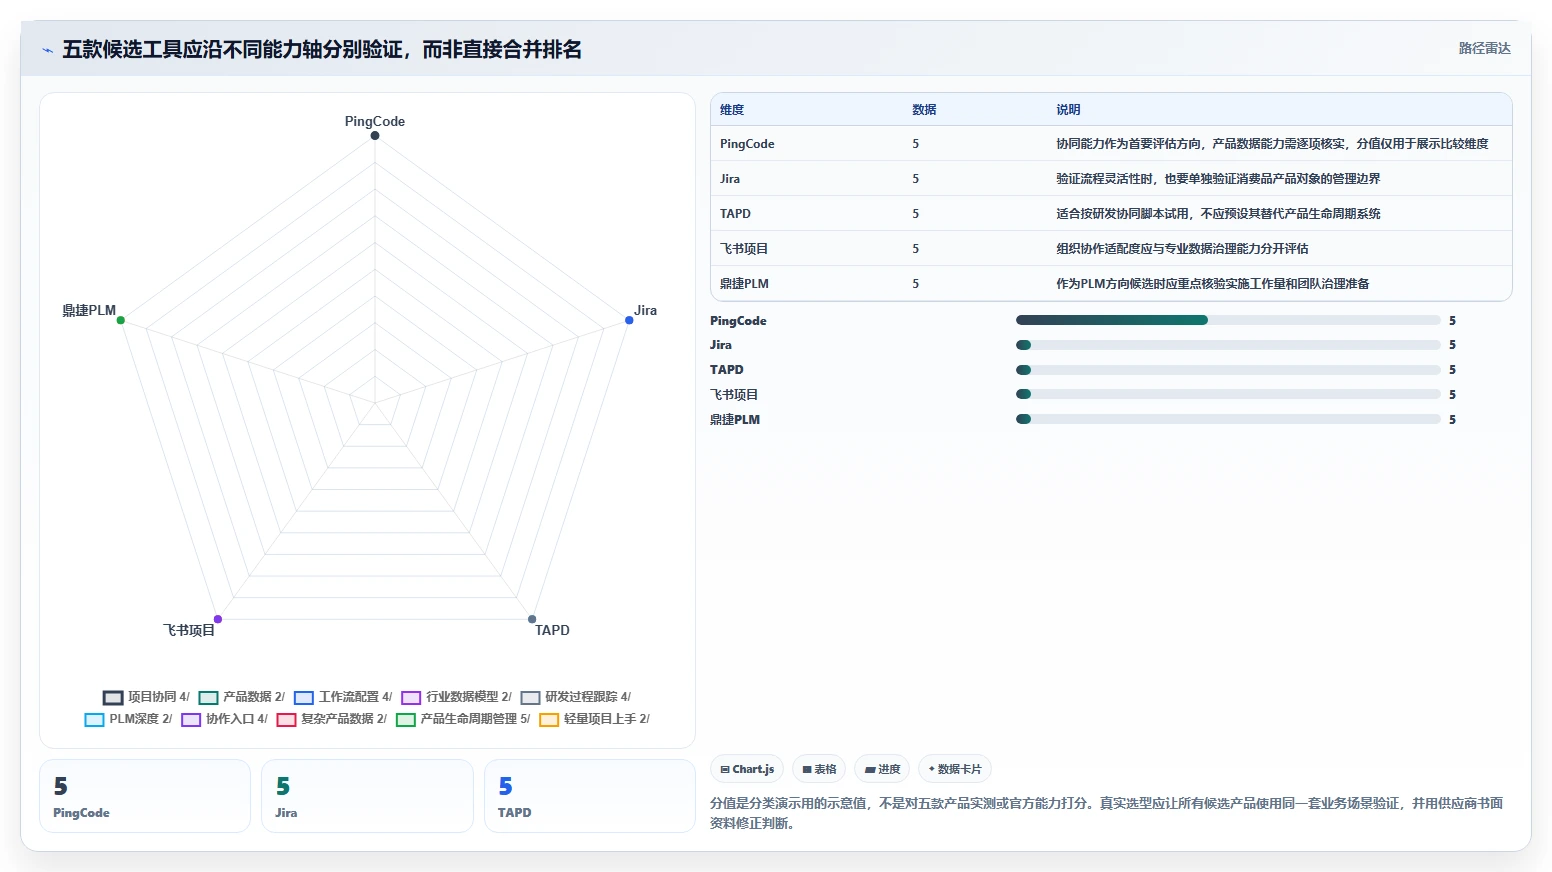Click the 飞书项目 radar axis point
The height and width of the screenshot is (872, 1552).
point(218,619)
